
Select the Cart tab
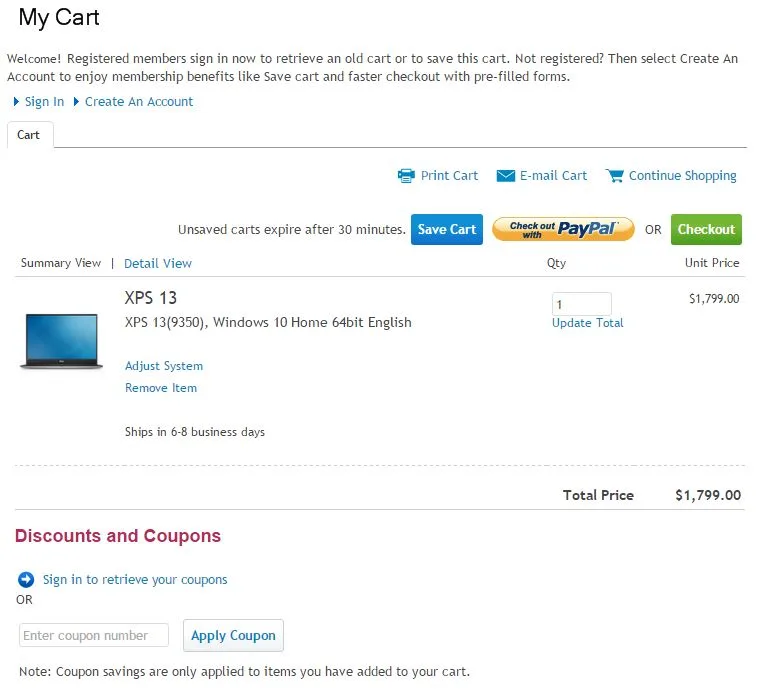[29, 135]
